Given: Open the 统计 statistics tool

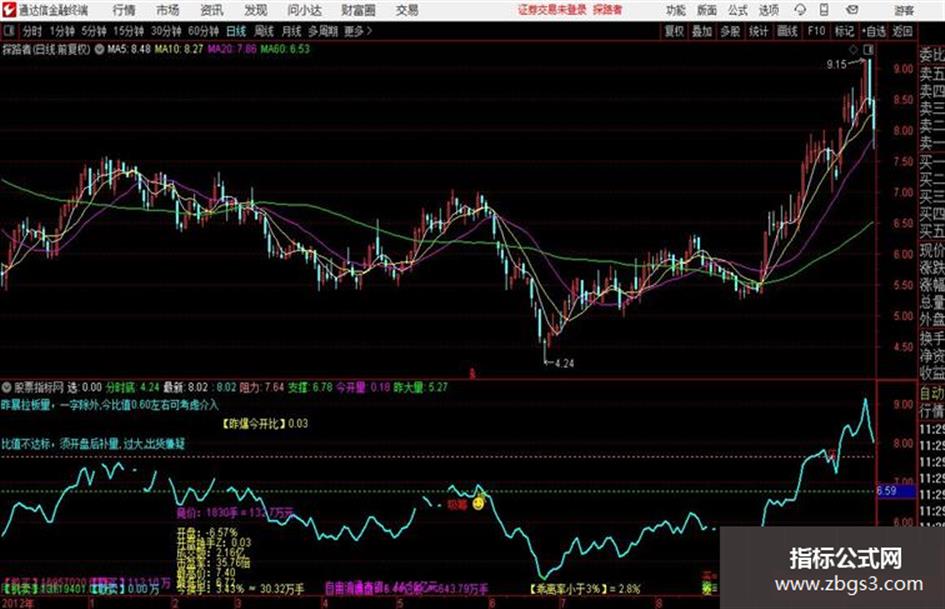Looking at the screenshot, I should pyautogui.click(x=758, y=31).
